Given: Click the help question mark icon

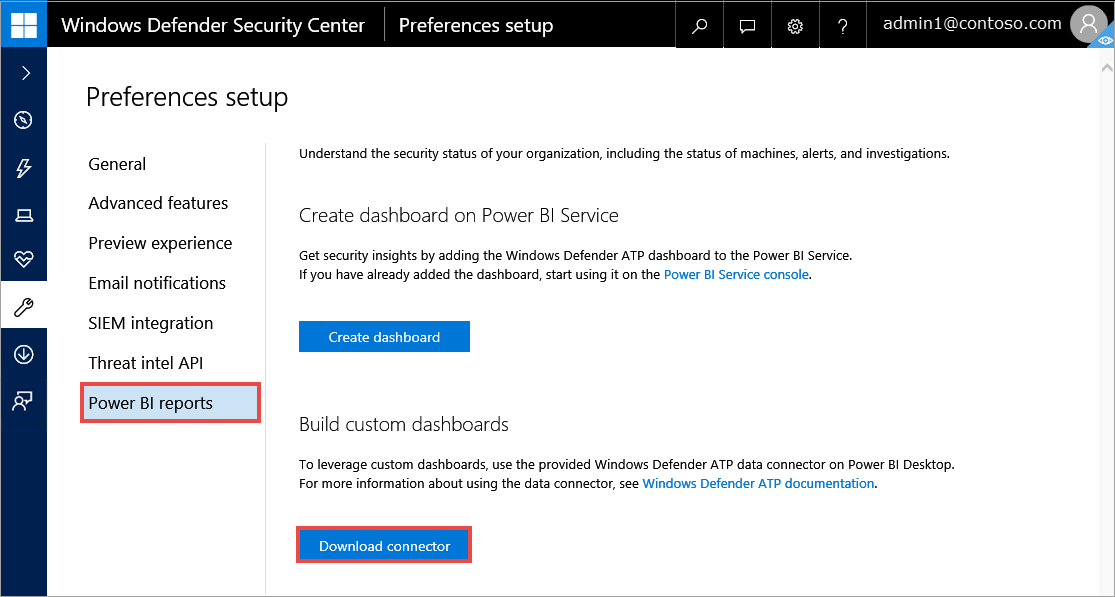Looking at the screenshot, I should coord(843,26).
